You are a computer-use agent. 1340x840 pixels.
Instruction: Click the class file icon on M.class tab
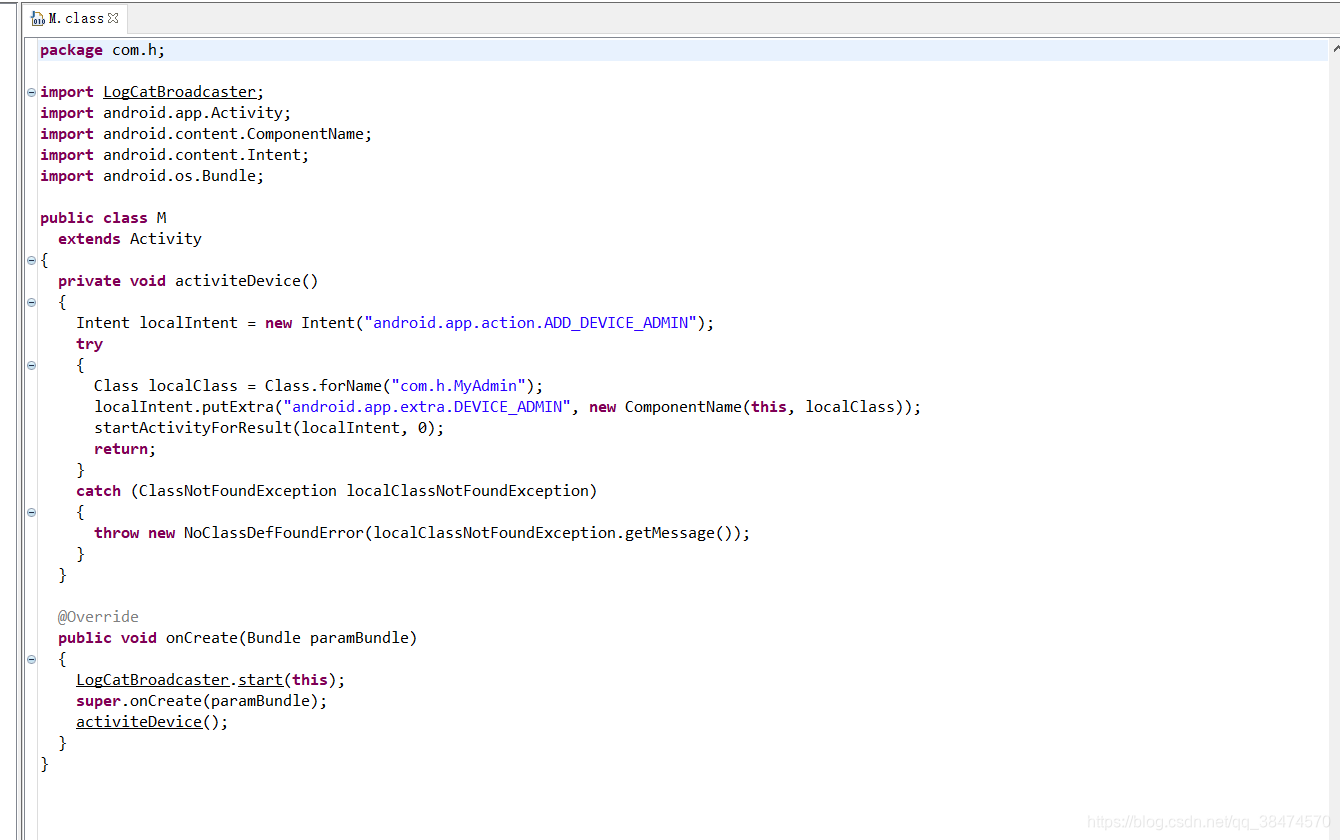(37, 18)
